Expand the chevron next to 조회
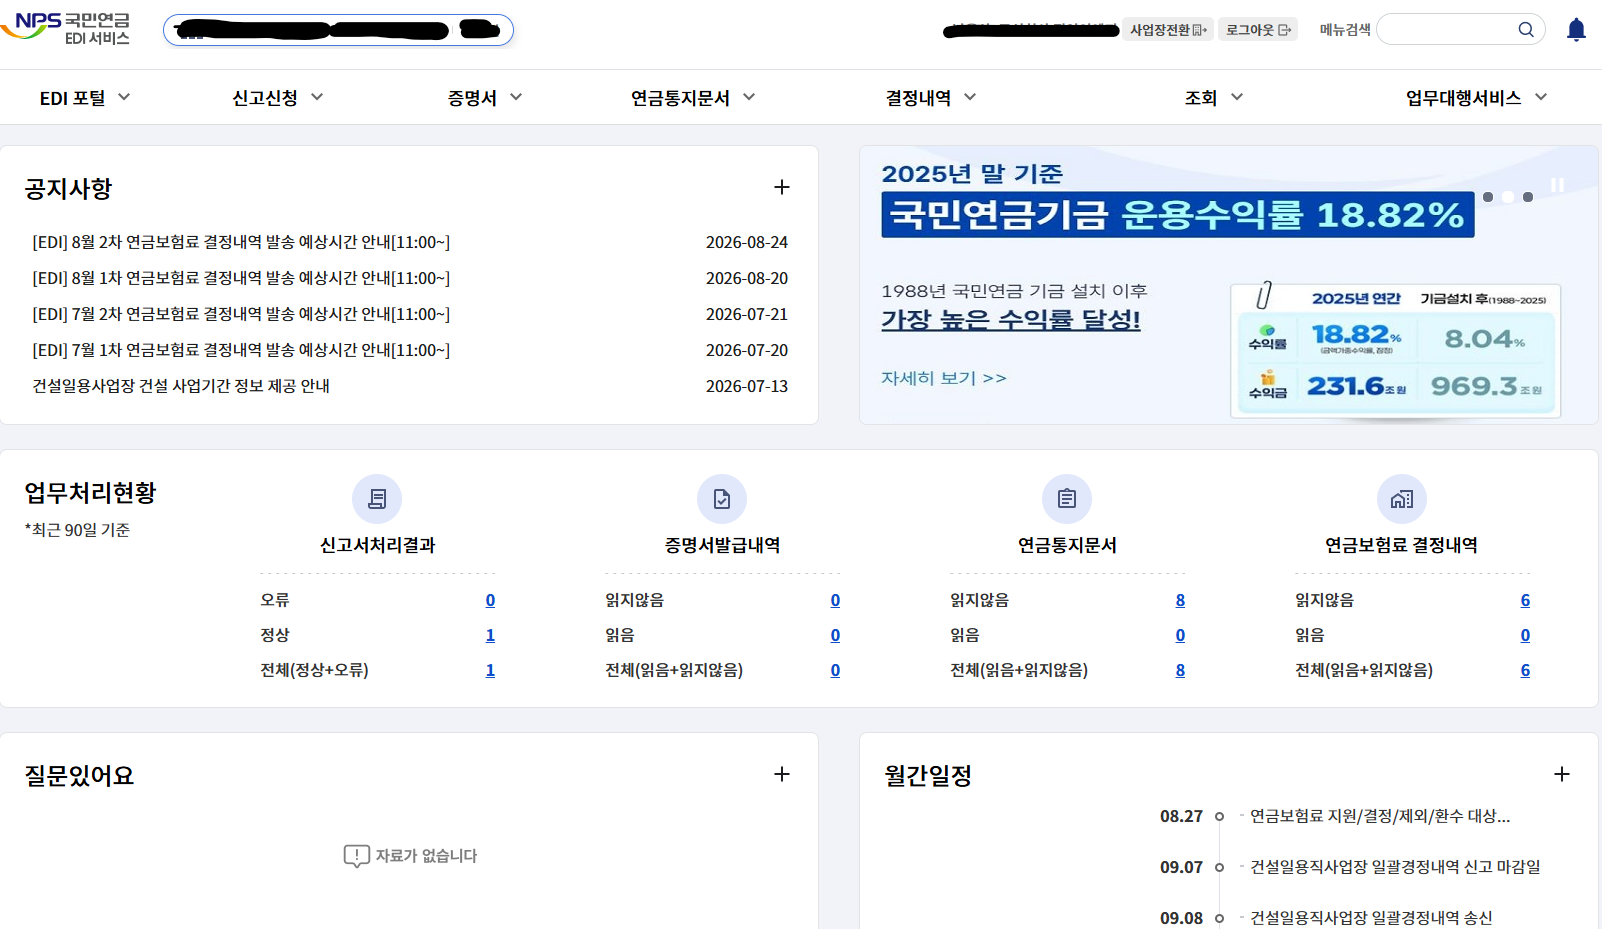Image resolution: width=1602 pixels, height=929 pixels. pyautogui.click(x=1237, y=97)
